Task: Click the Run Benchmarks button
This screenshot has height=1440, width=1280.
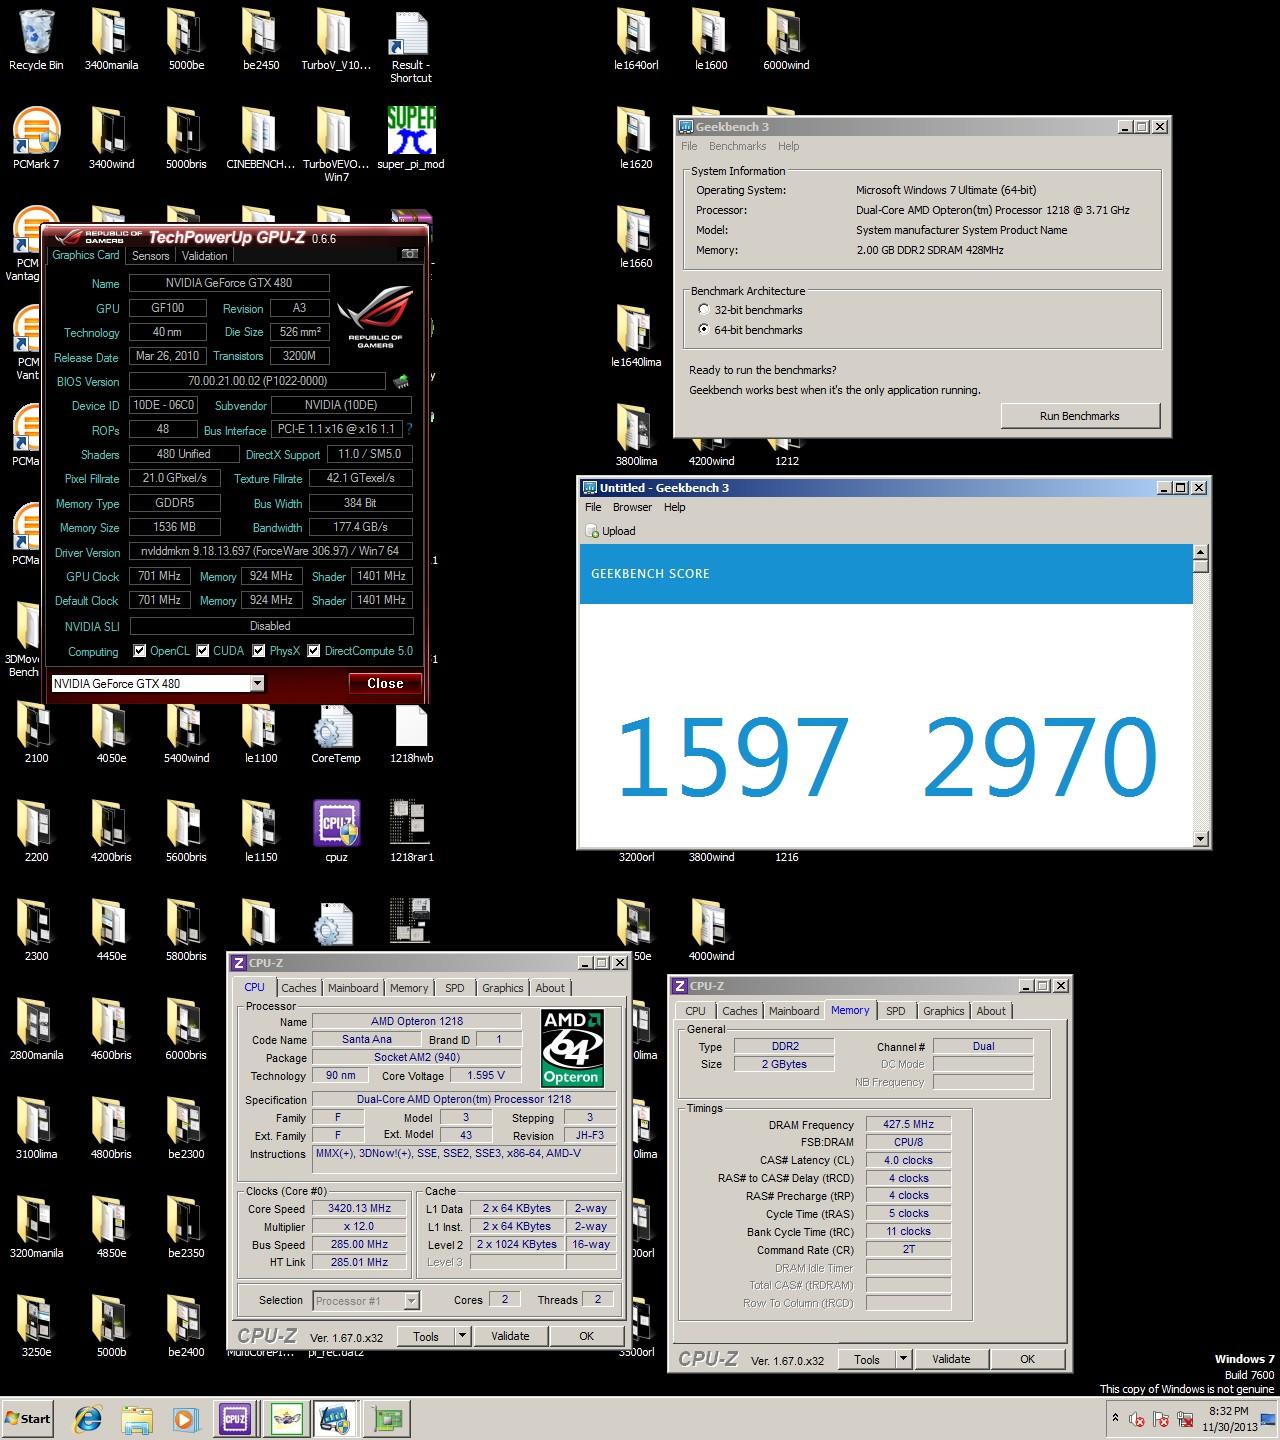Action: coord(1080,416)
